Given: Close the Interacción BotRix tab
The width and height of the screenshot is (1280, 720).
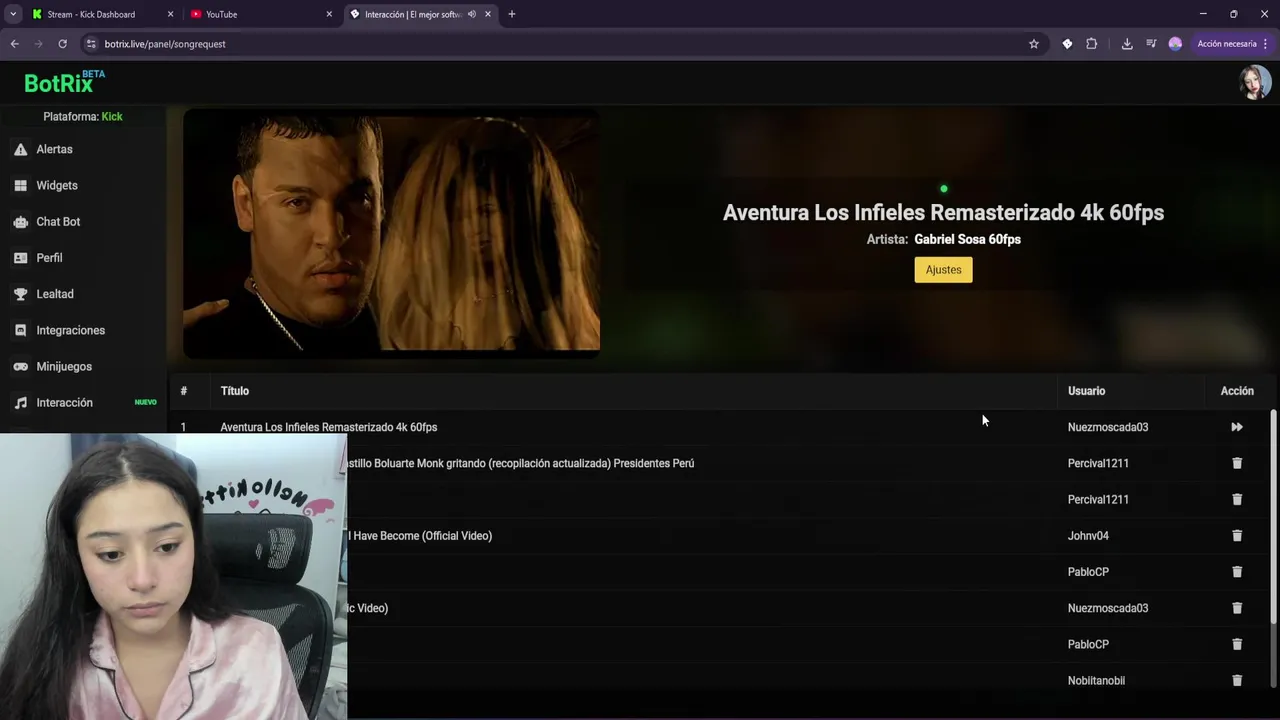Looking at the screenshot, I should coord(488,14).
